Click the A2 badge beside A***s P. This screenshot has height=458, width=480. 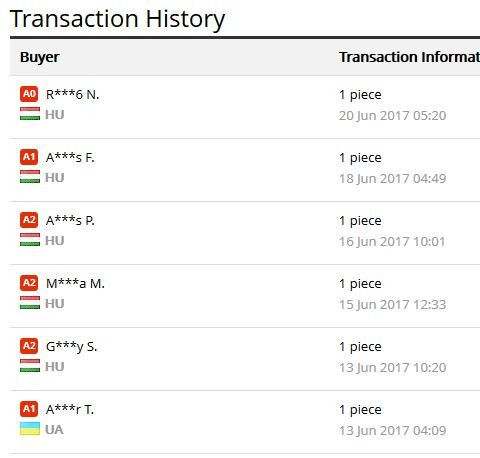coord(29,220)
